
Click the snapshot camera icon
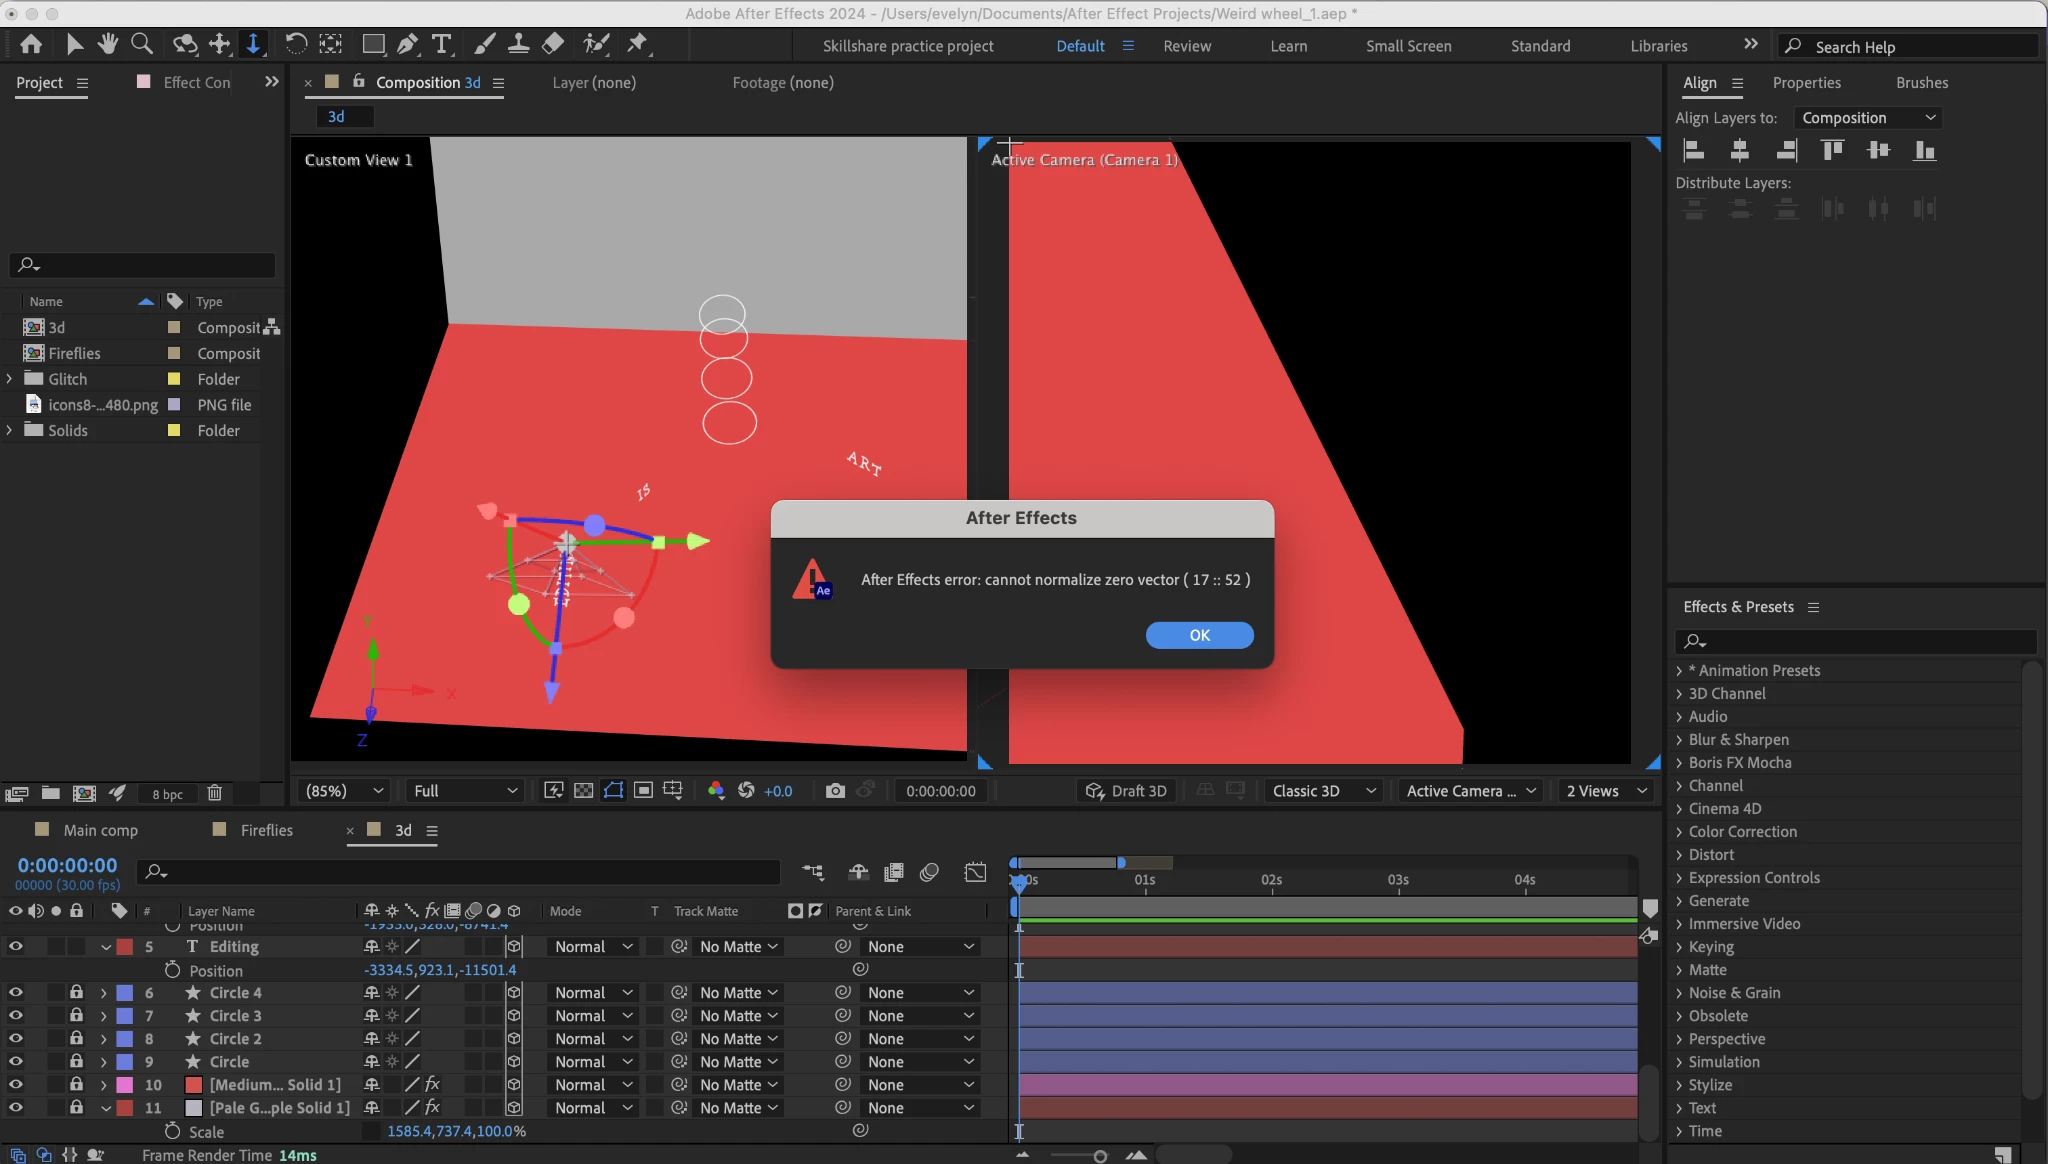pos(835,791)
